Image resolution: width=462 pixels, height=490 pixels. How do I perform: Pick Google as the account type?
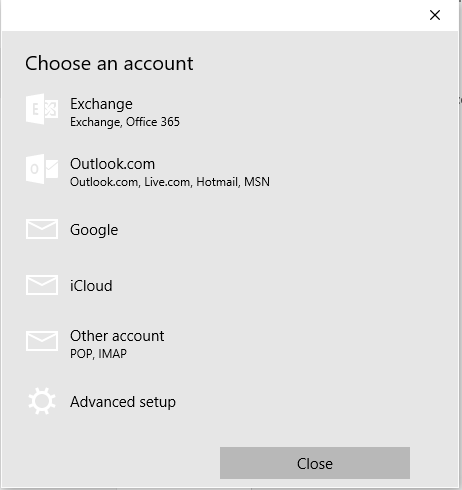coord(94,230)
